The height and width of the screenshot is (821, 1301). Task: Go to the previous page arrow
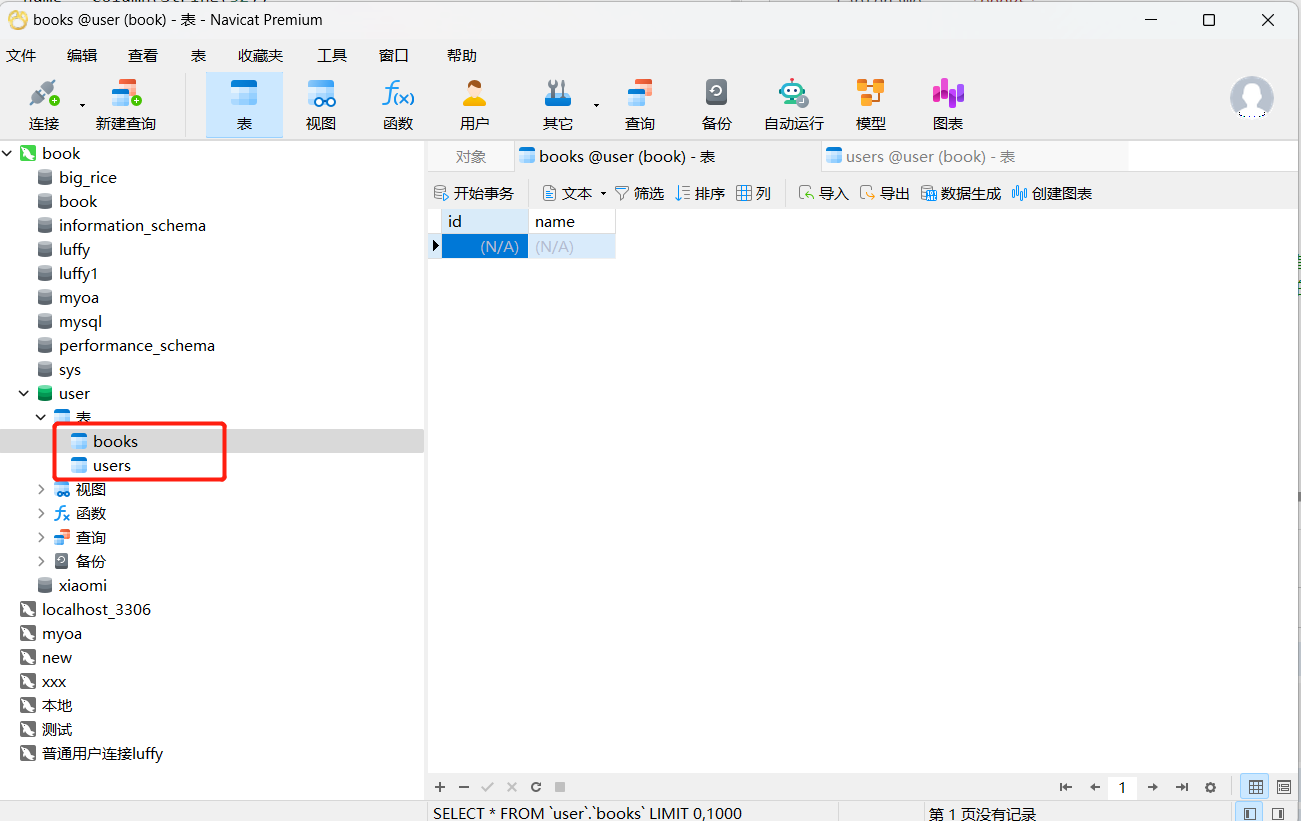(1095, 788)
